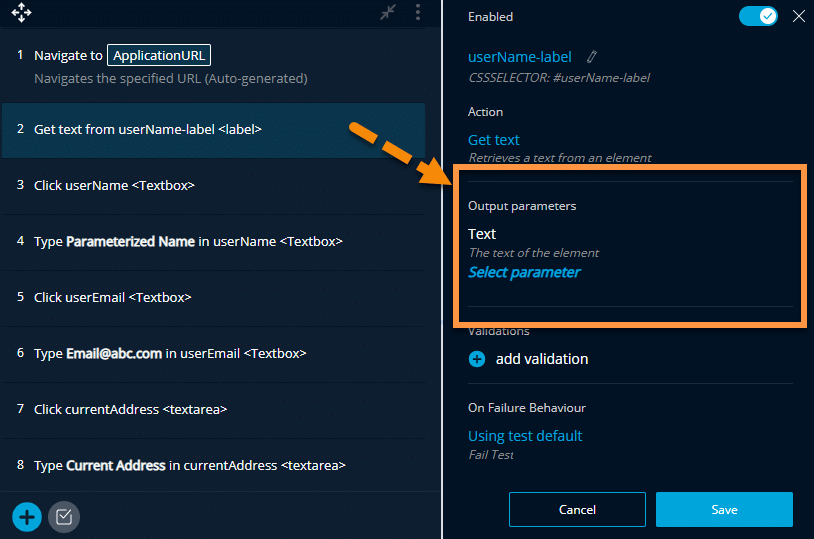The width and height of the screenshot is (814, 539).
Task: Click the Output parameters heading
Action: coord(522,206)
